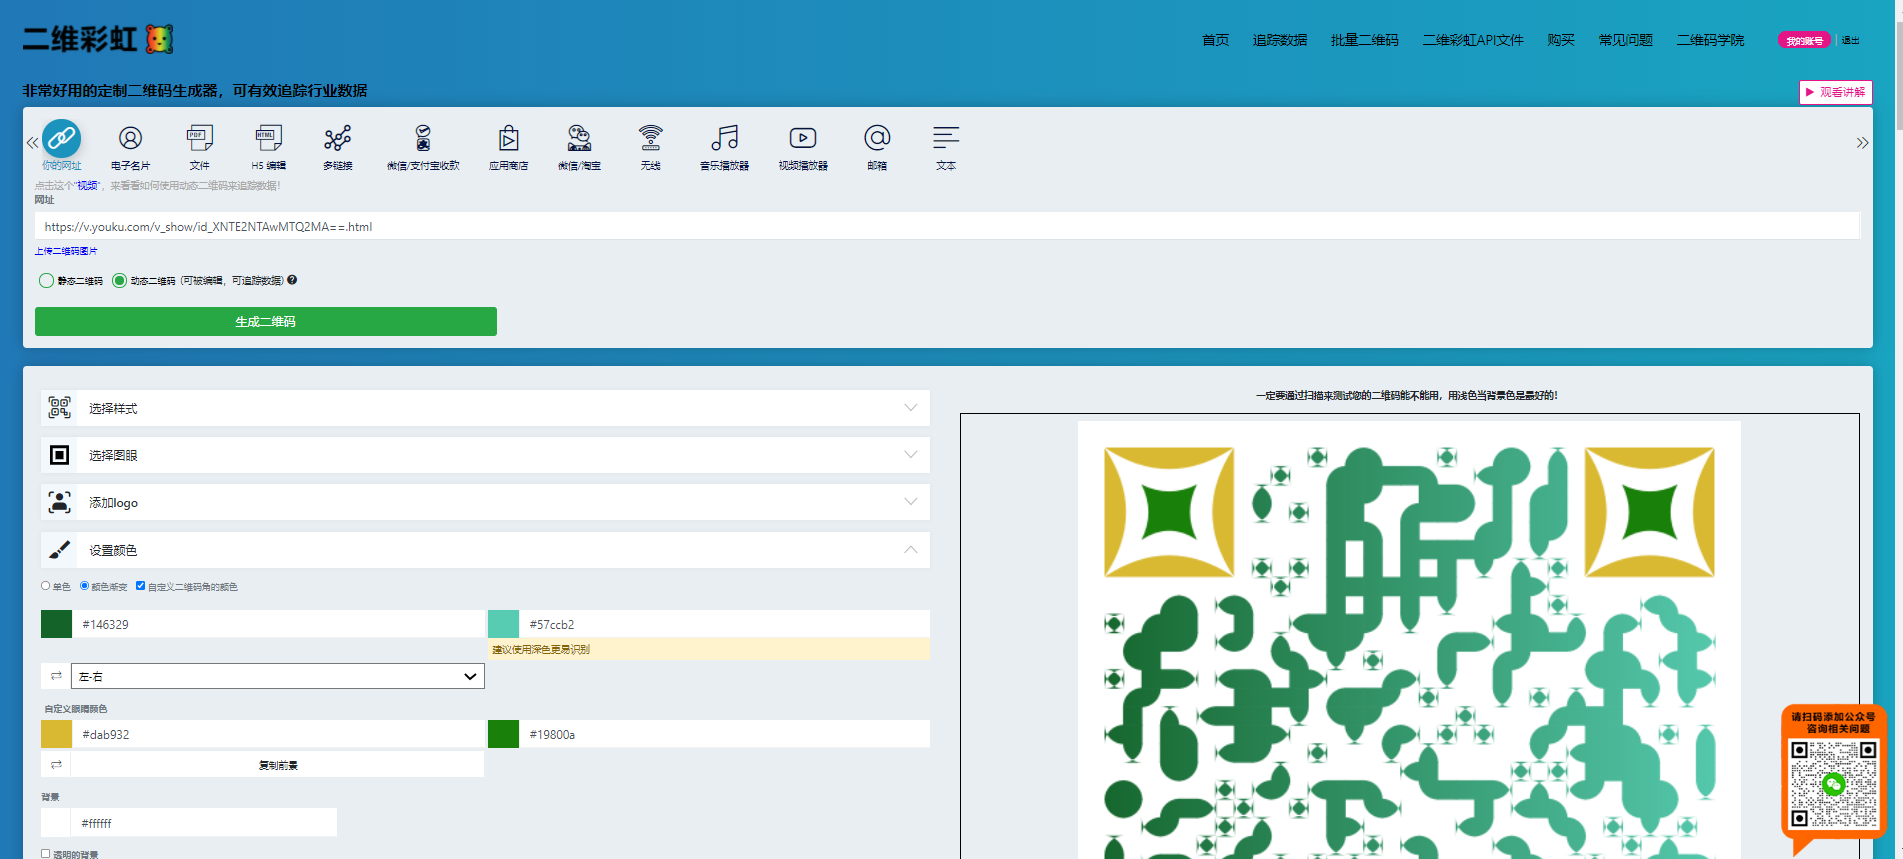
Task: Select the 静态二维码 radio button
Action: click(x=46, y=280)
